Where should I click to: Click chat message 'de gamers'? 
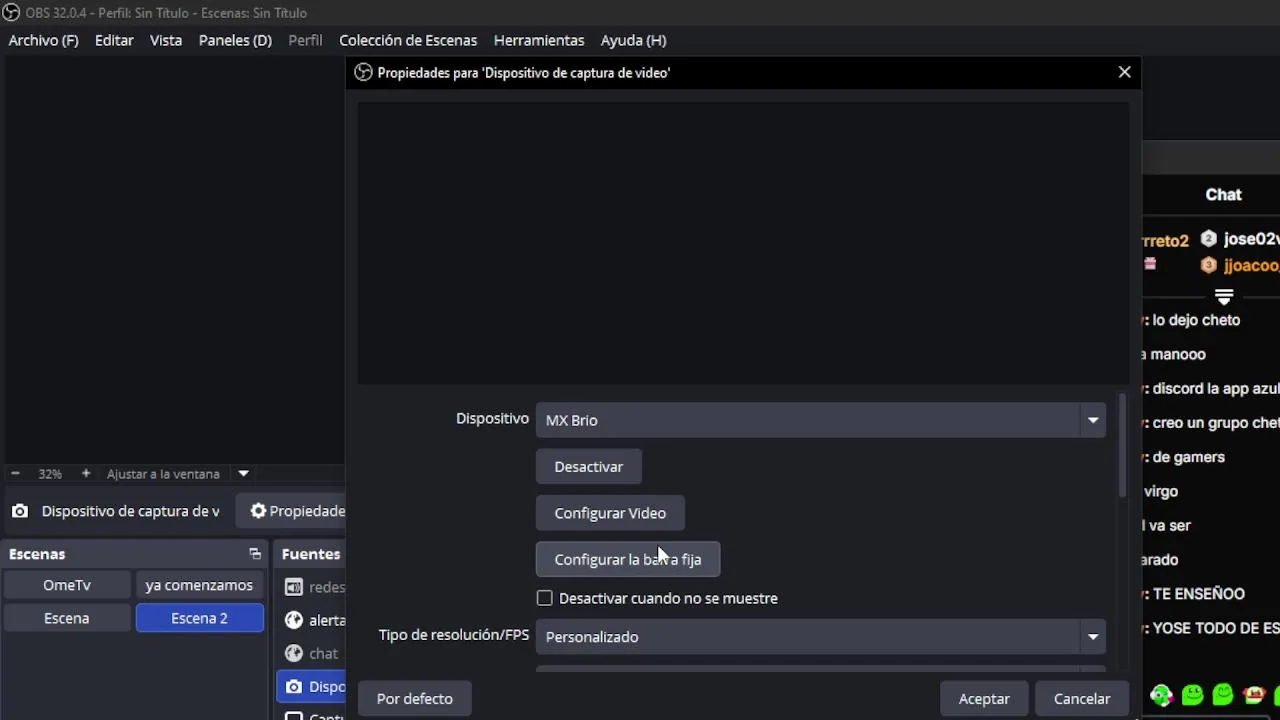[1188, 457]
